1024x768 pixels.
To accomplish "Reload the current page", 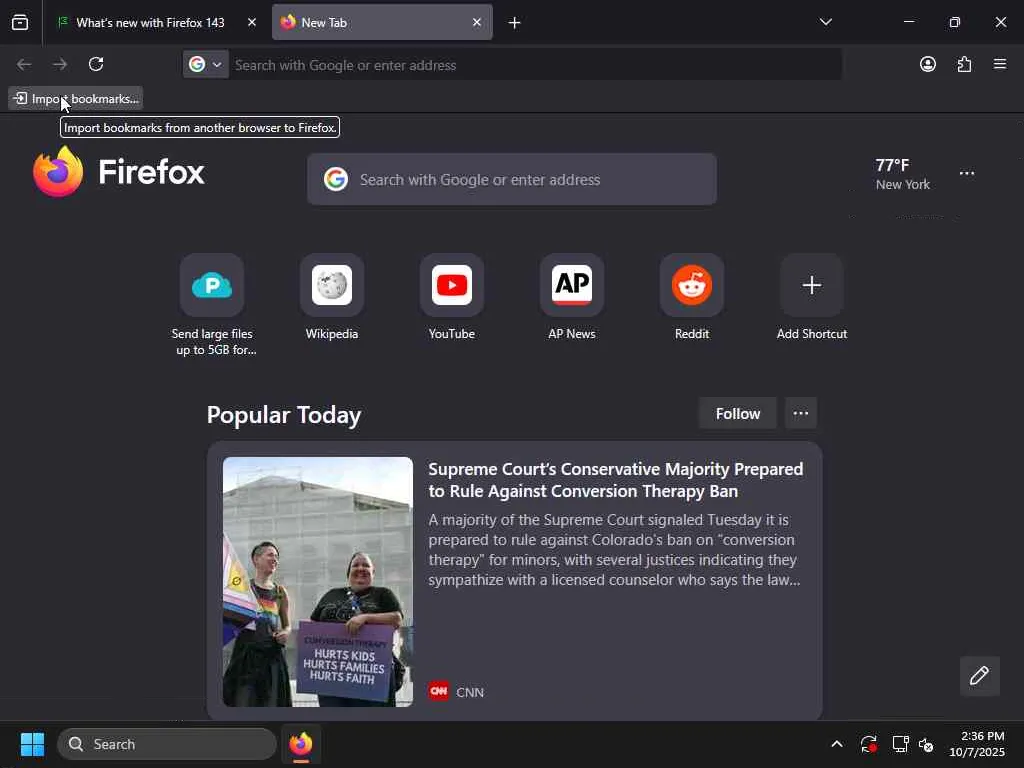I will click(96, 64).
